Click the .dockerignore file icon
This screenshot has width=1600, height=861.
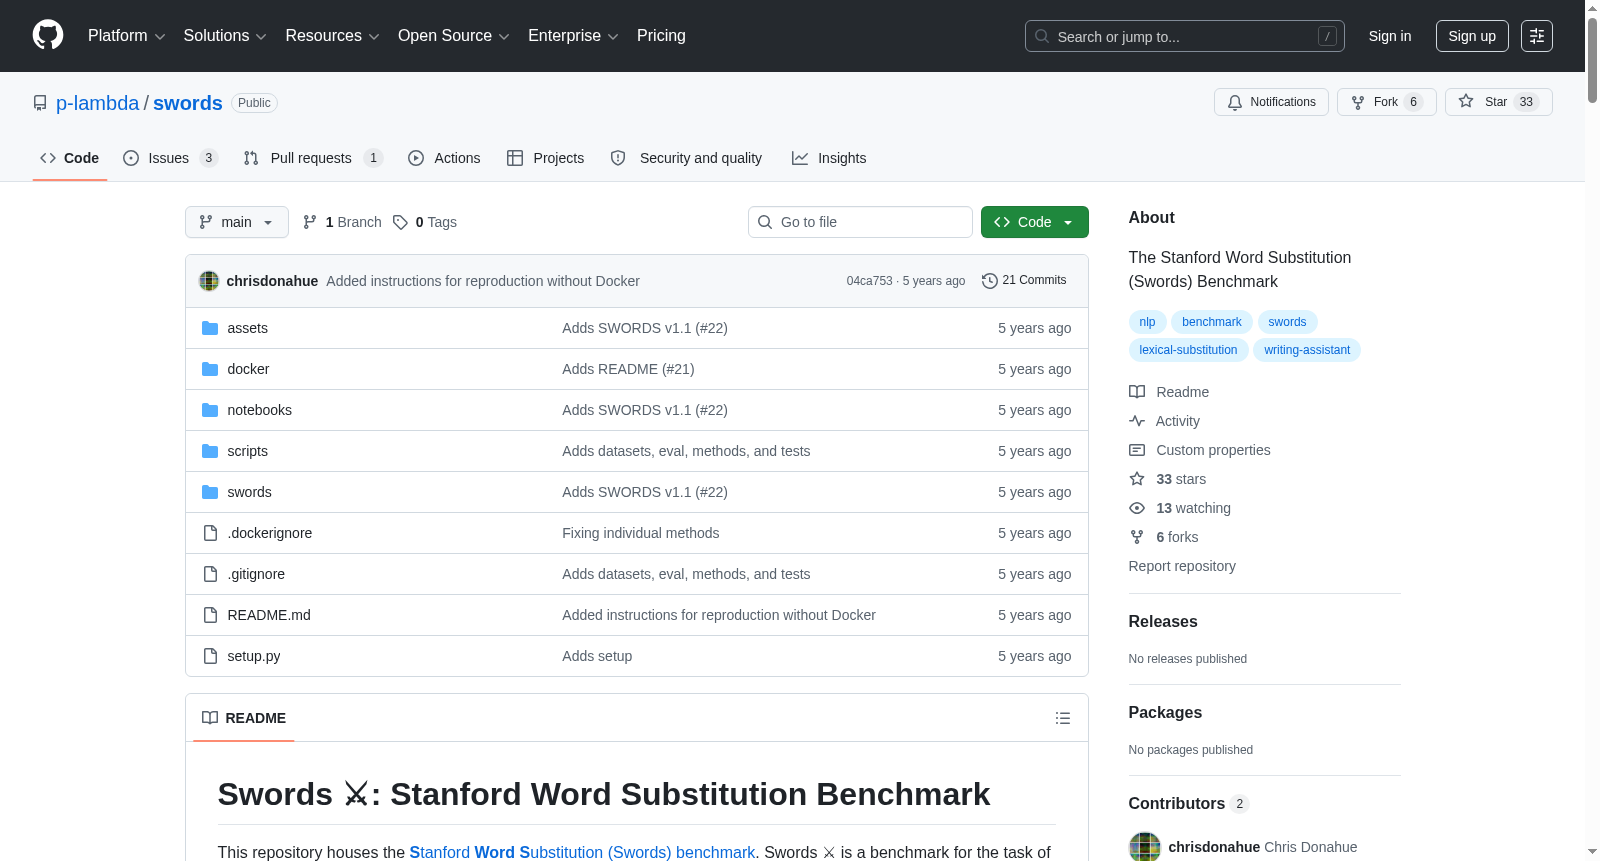pos(210,533)
